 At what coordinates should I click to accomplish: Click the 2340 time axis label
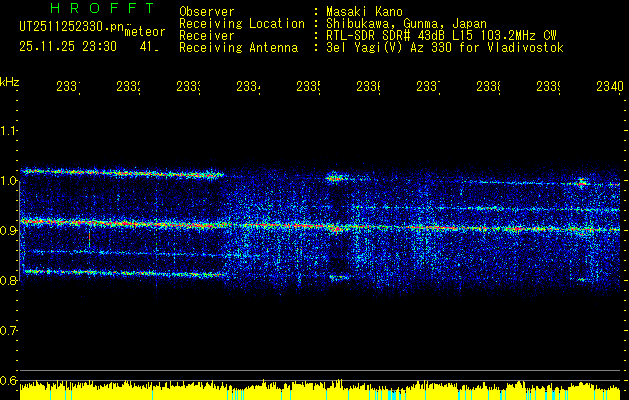click(610, 87)
